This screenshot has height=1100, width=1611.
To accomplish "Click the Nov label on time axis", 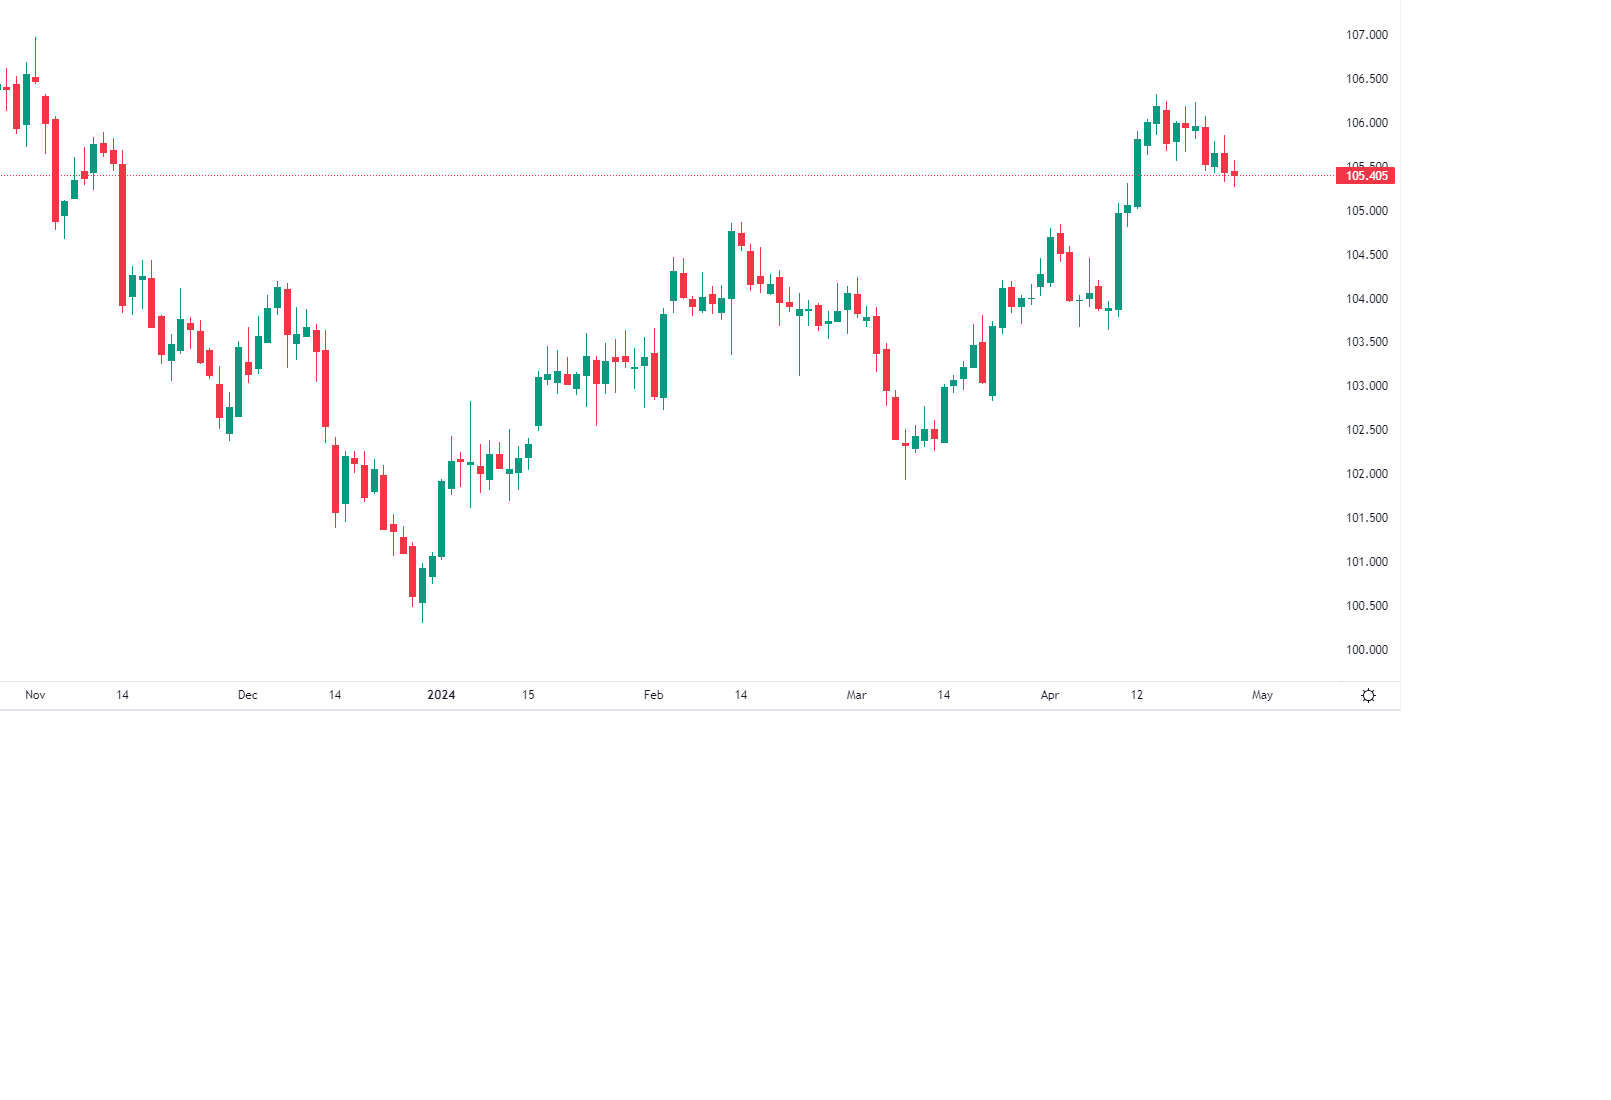I will [35, 695].
